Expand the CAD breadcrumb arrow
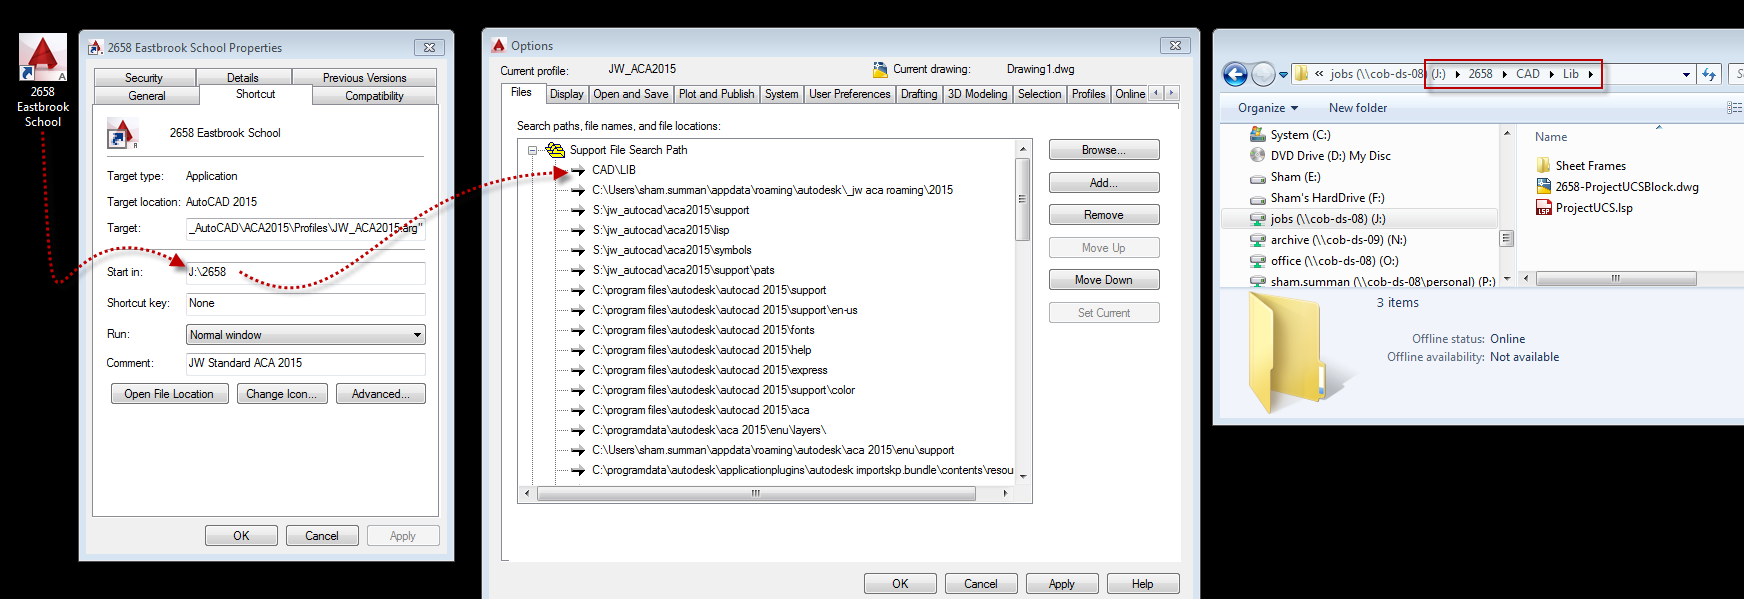Image resolution: width=1744 pixels, height=599 pixels. 1551,74
